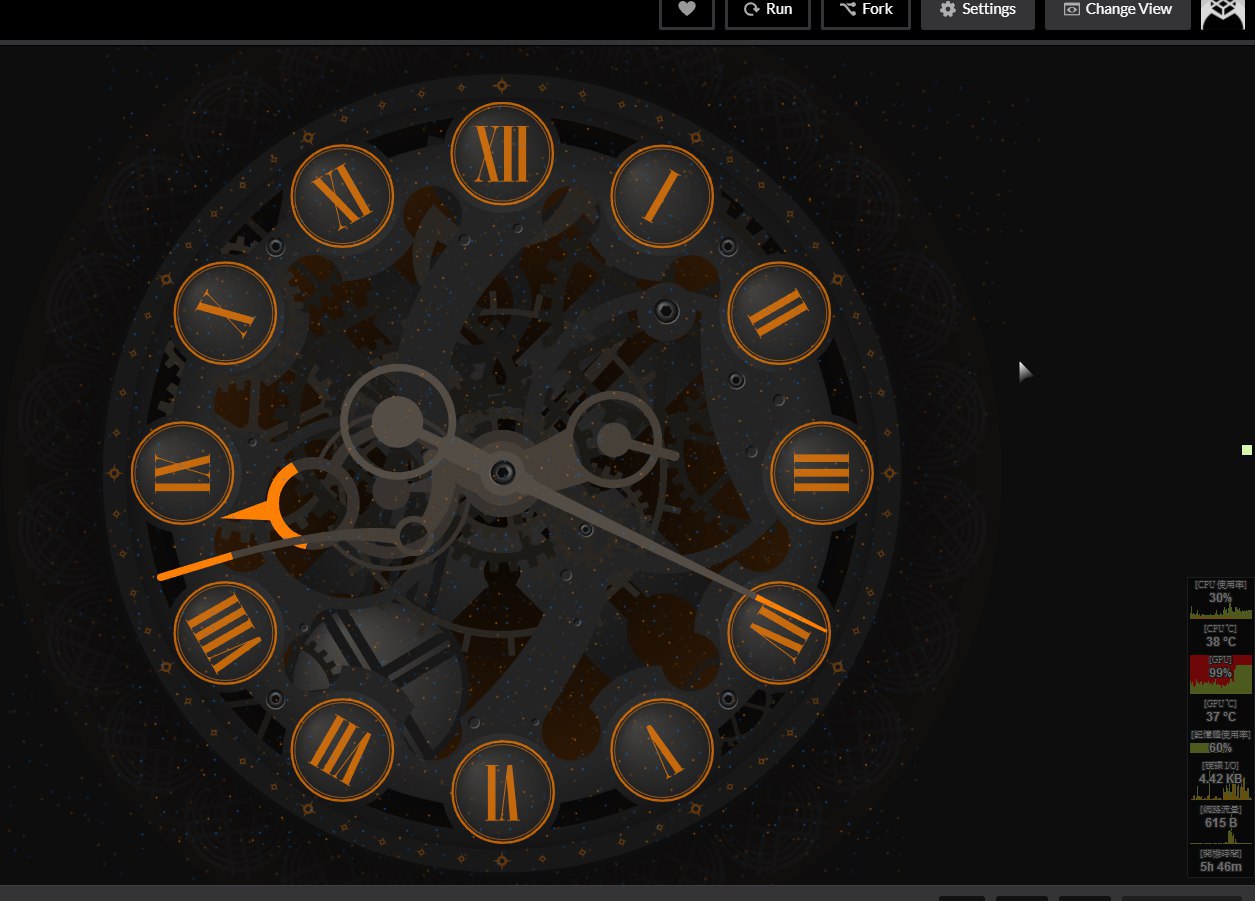Click the IX numeral dial on the clock
This screenshot has width=1255, height=901.
[182, 473]
